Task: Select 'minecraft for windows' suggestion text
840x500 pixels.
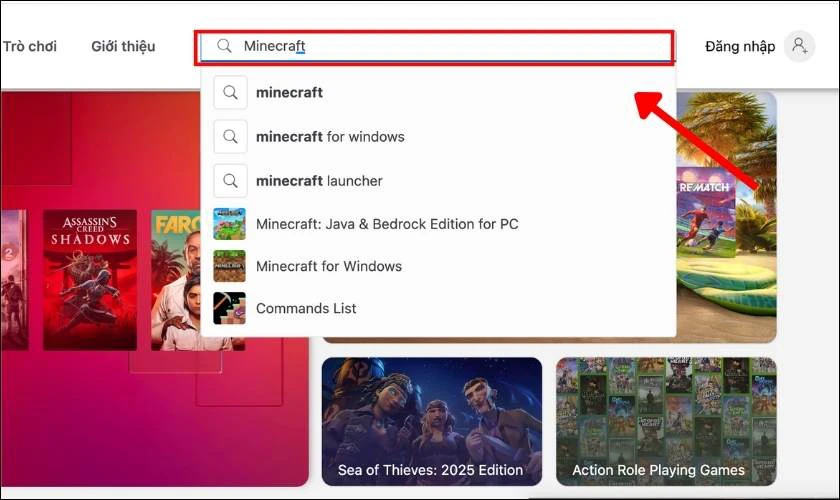Action: click(x=330, y=137)
